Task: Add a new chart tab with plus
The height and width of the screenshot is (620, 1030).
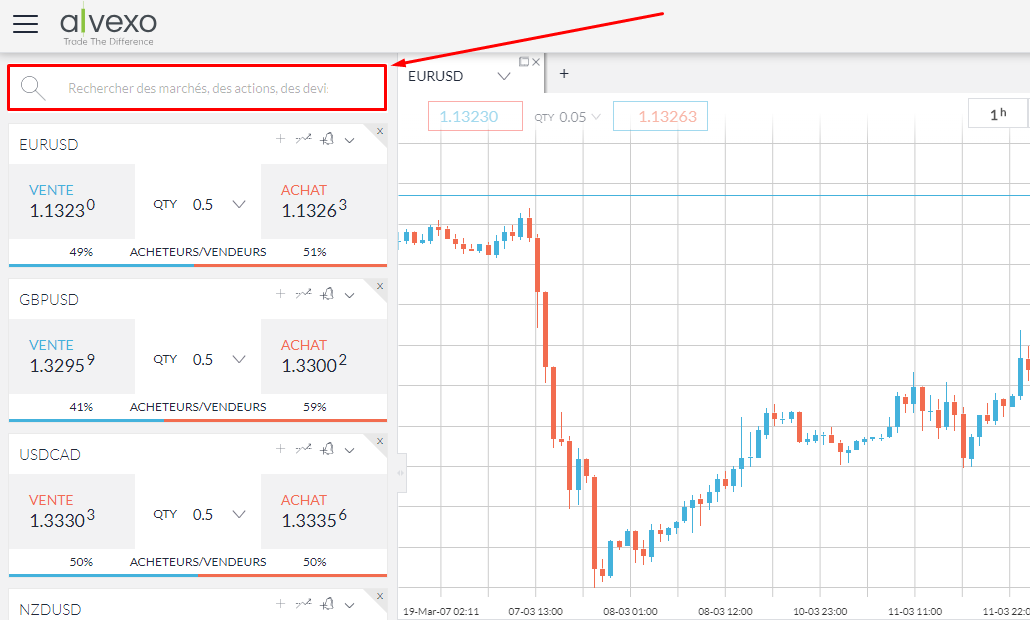Action: [x=564, y=74]
